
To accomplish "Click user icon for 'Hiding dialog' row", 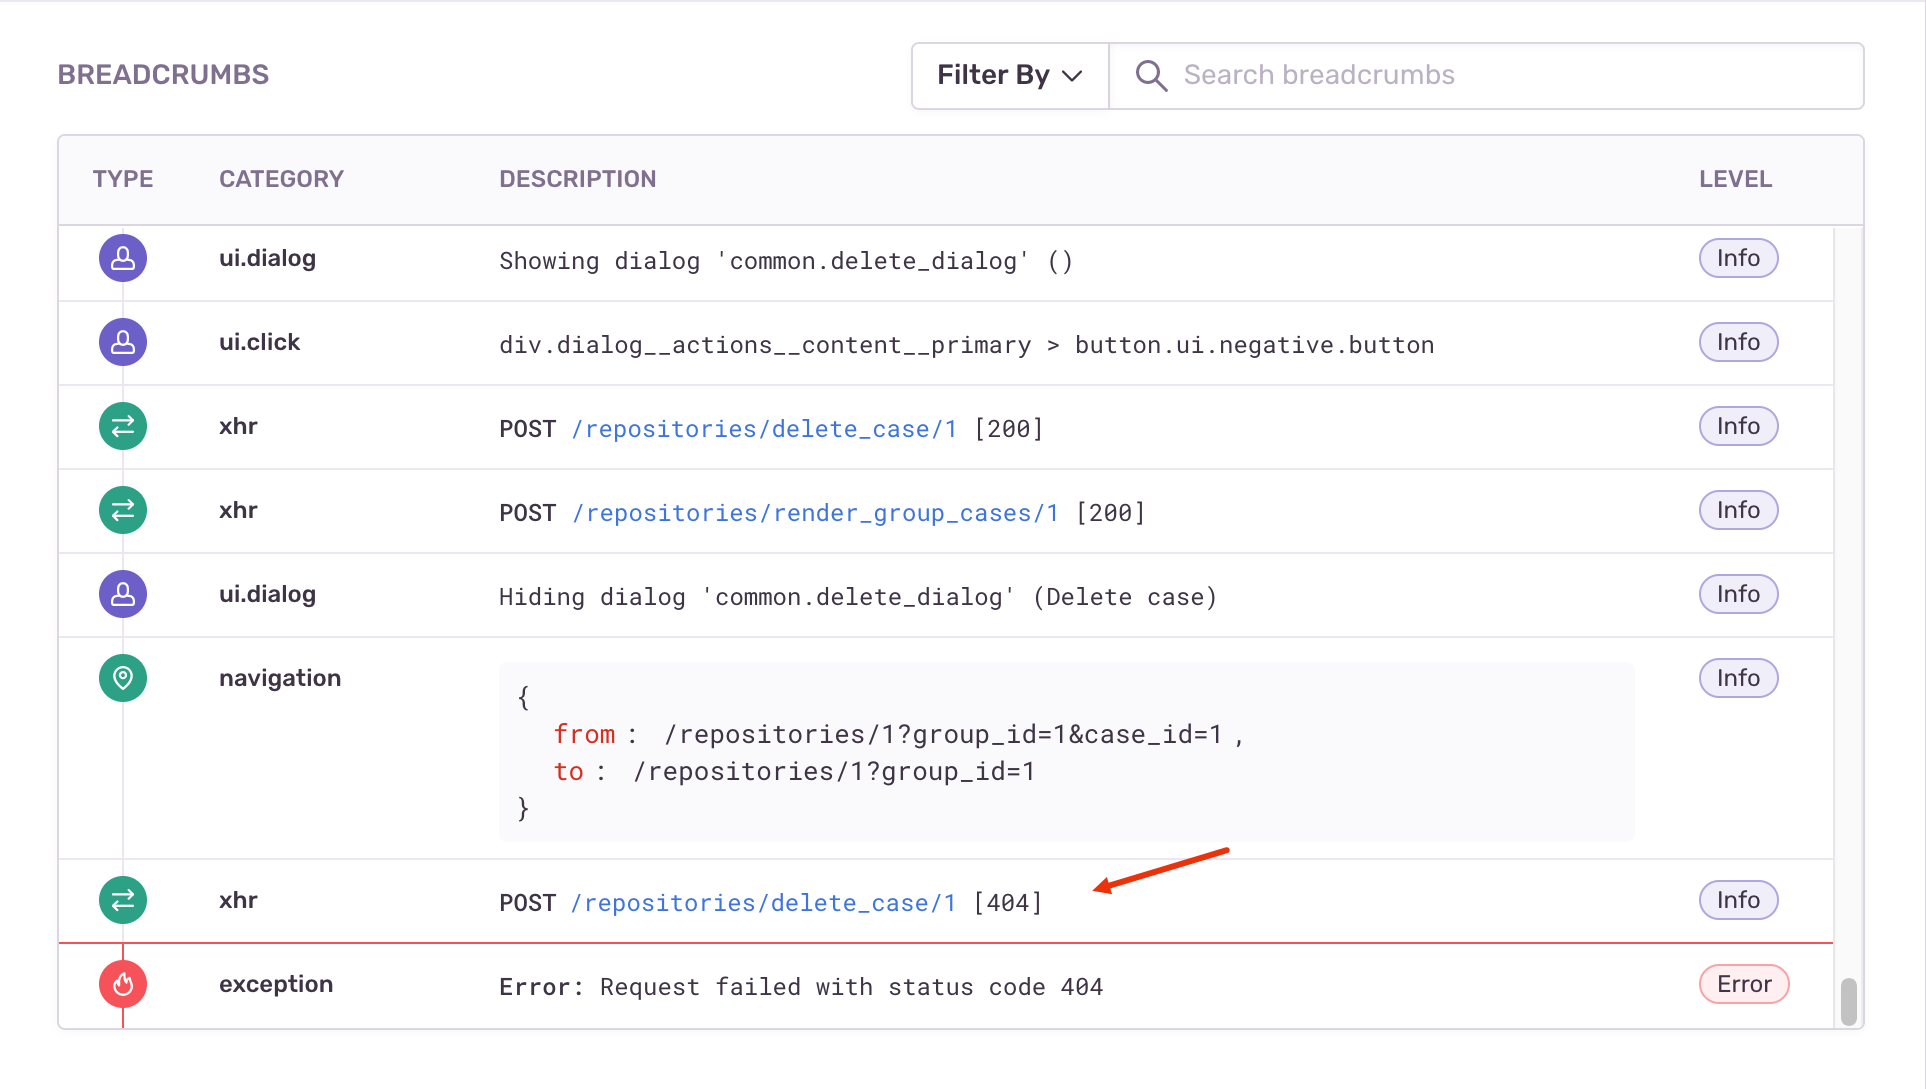I will [123, 595].
